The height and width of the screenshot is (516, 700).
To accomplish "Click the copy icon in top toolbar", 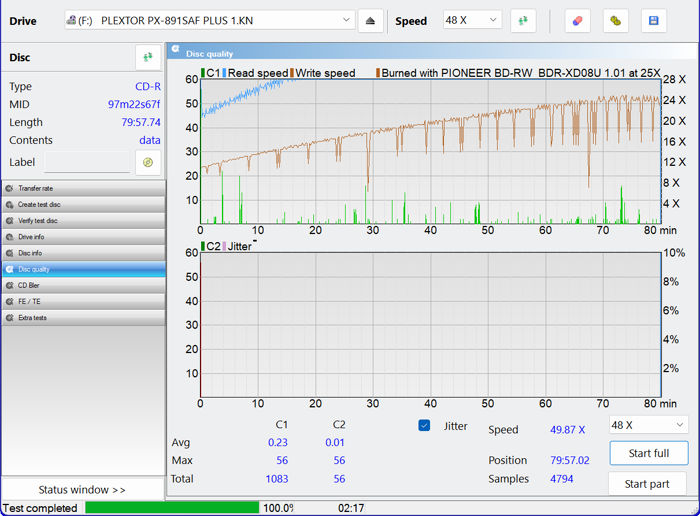I will (x=616, y=21).
